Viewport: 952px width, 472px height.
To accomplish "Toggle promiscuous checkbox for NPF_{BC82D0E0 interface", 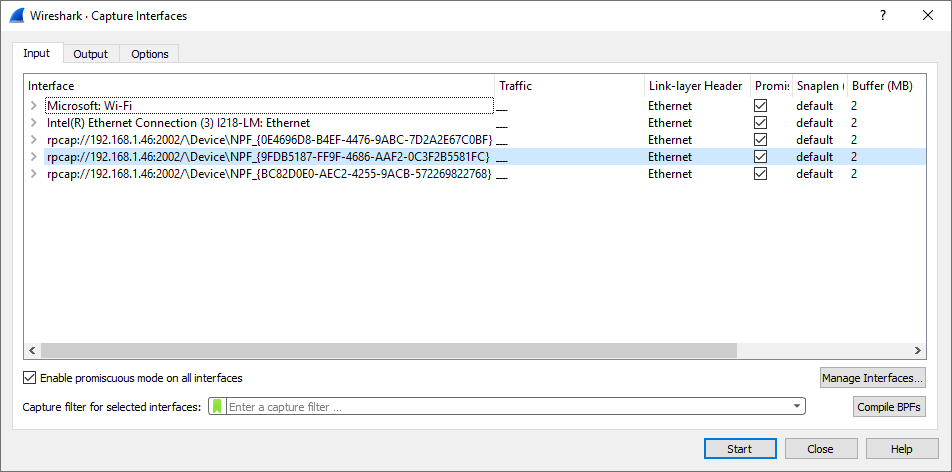I will [760, 174].
